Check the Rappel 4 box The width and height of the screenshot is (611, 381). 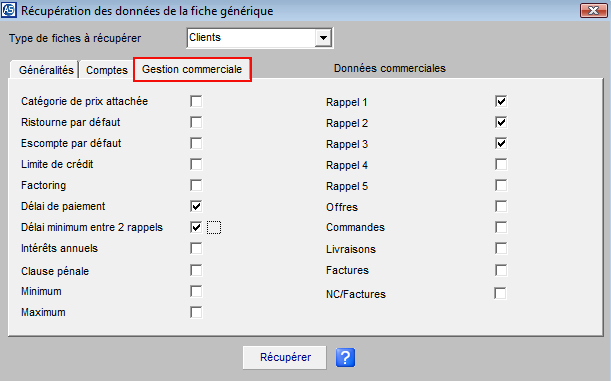(501, 164)
